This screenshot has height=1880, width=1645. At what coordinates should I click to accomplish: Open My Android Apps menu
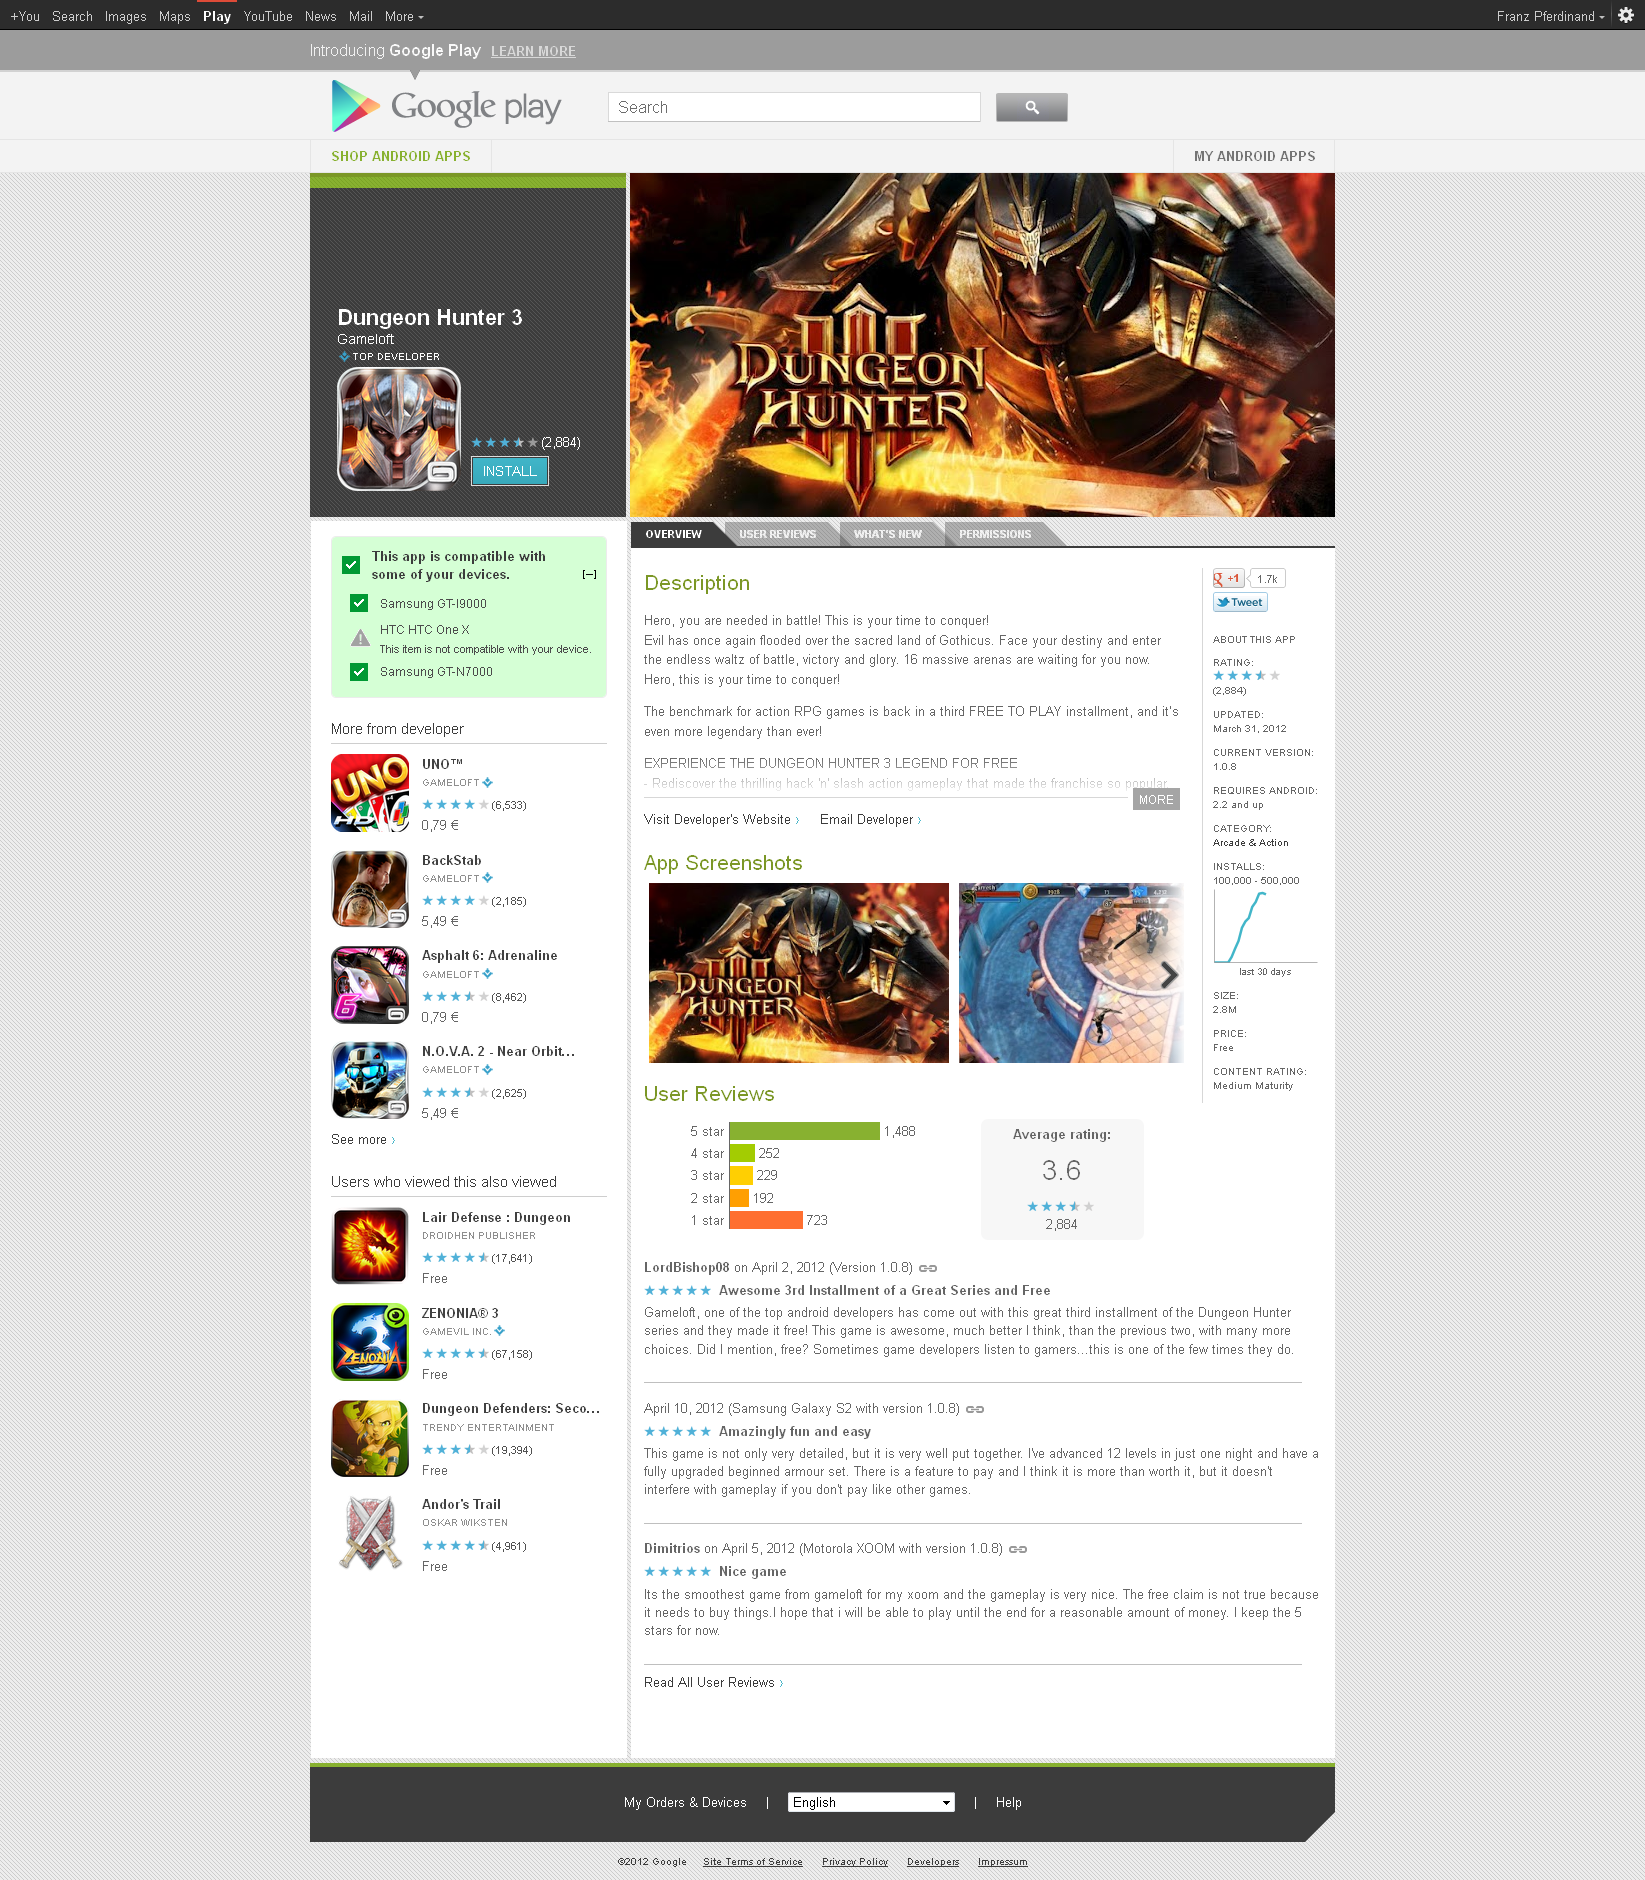(x=1254, y=156)
